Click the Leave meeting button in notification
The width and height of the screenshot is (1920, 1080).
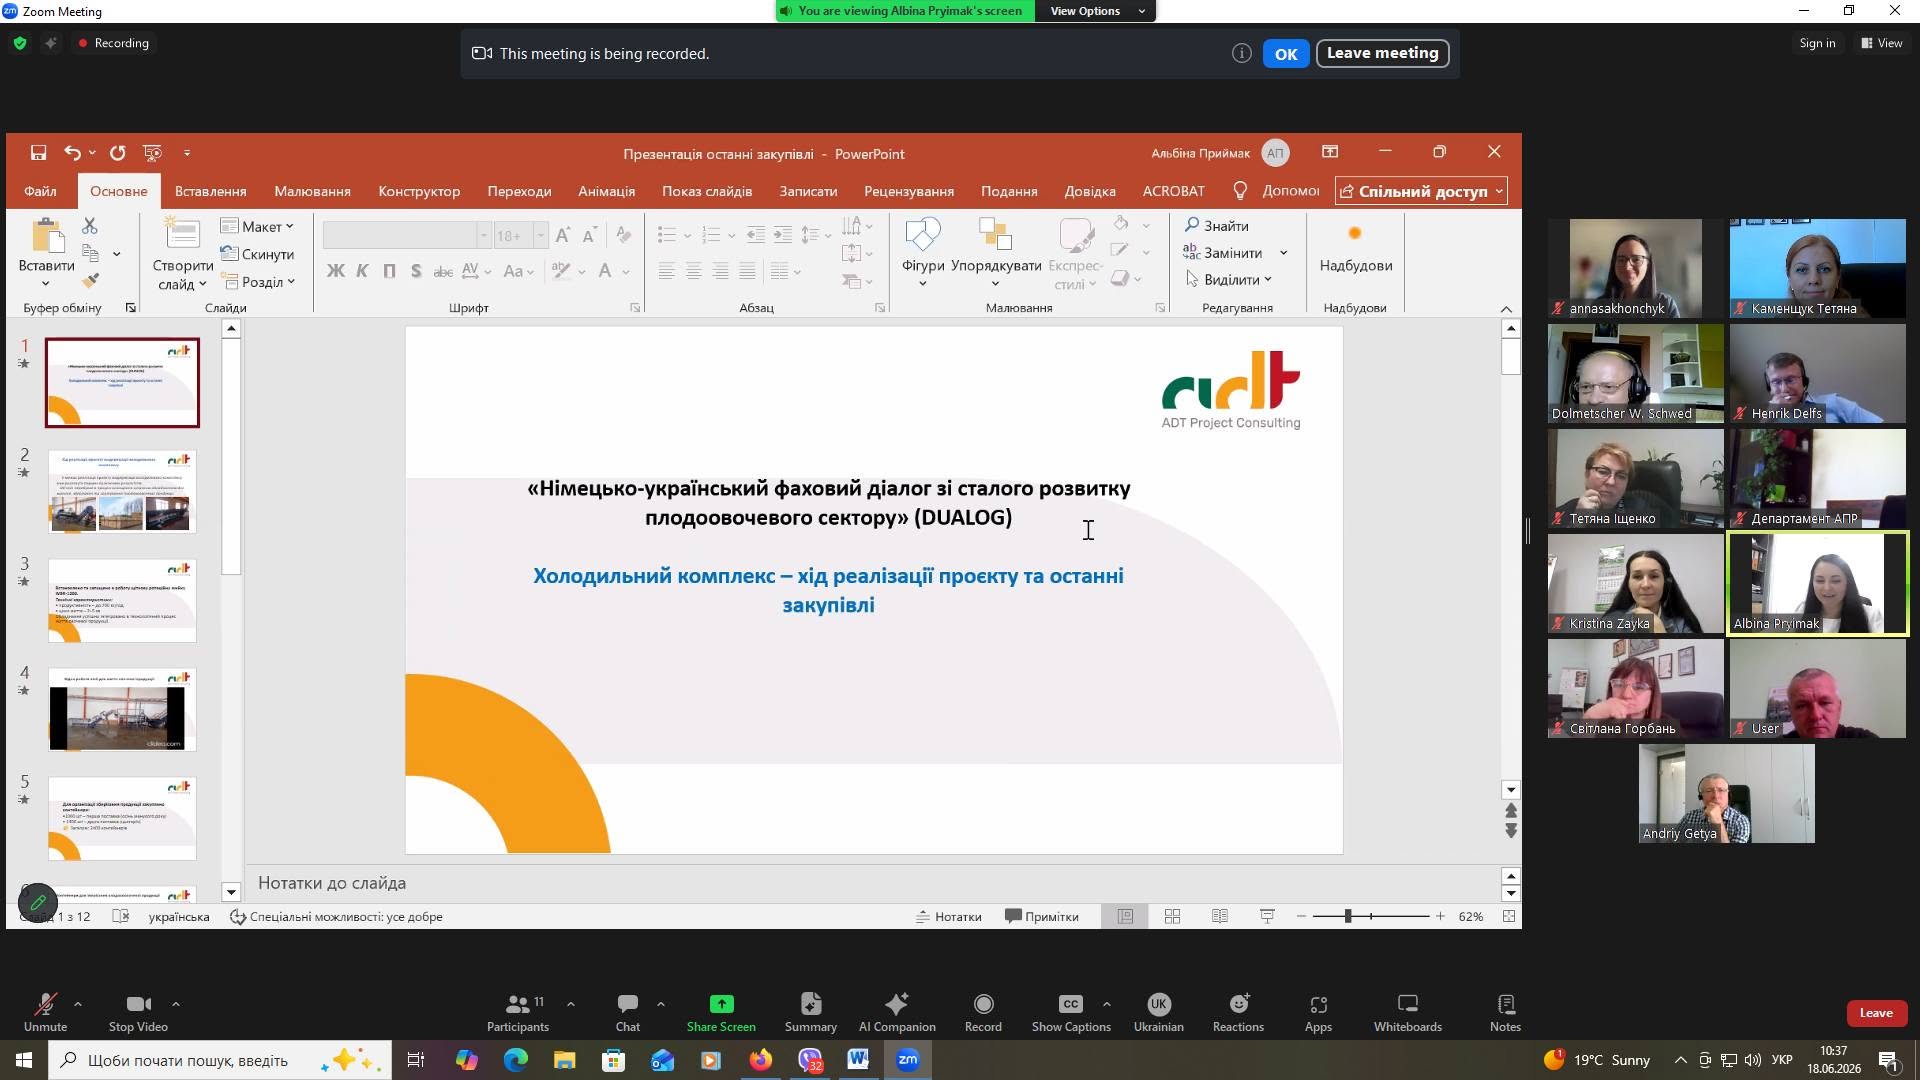1382,53
